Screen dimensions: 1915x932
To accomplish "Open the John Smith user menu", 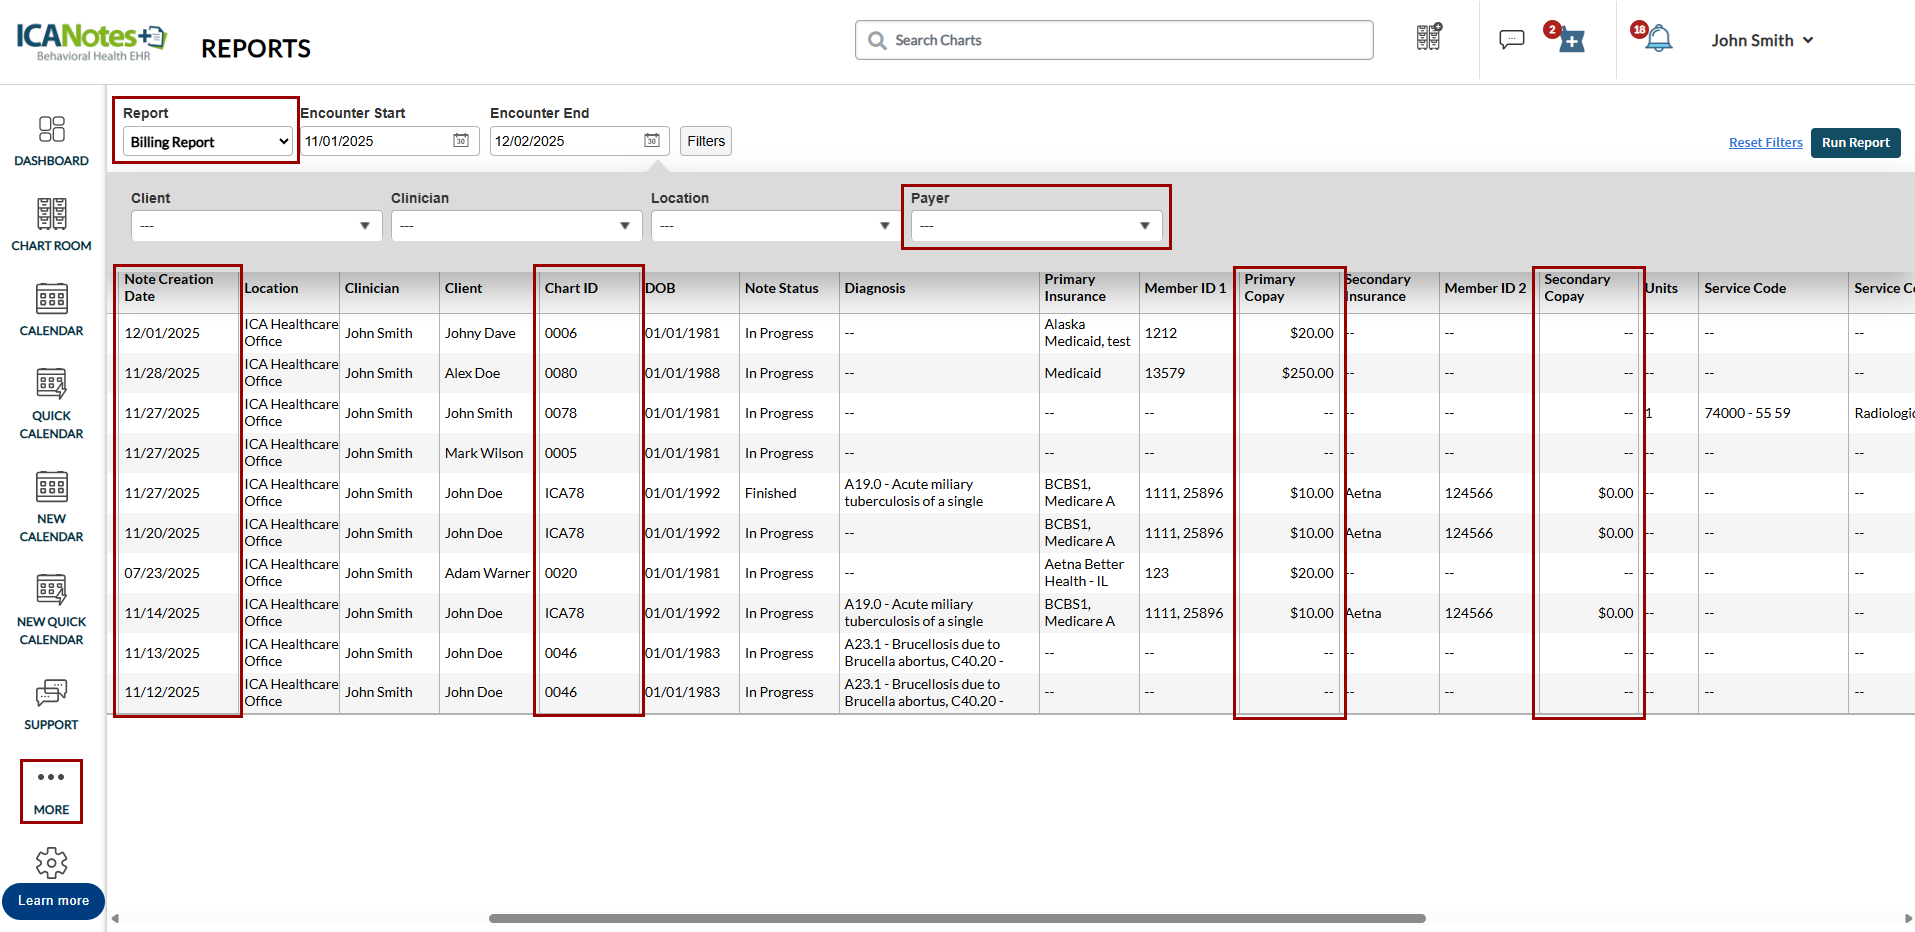I will [x=1761, y=40].
